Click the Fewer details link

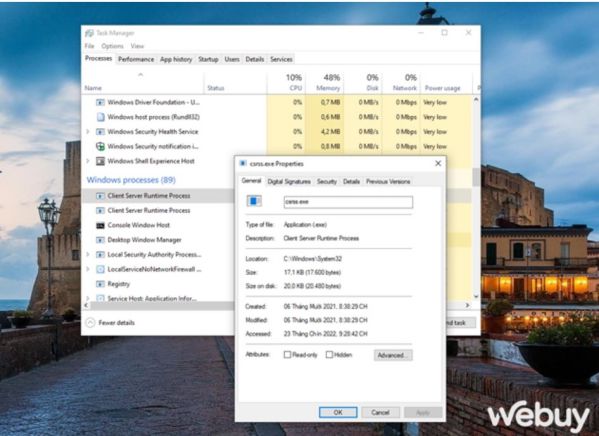(117, 323)
